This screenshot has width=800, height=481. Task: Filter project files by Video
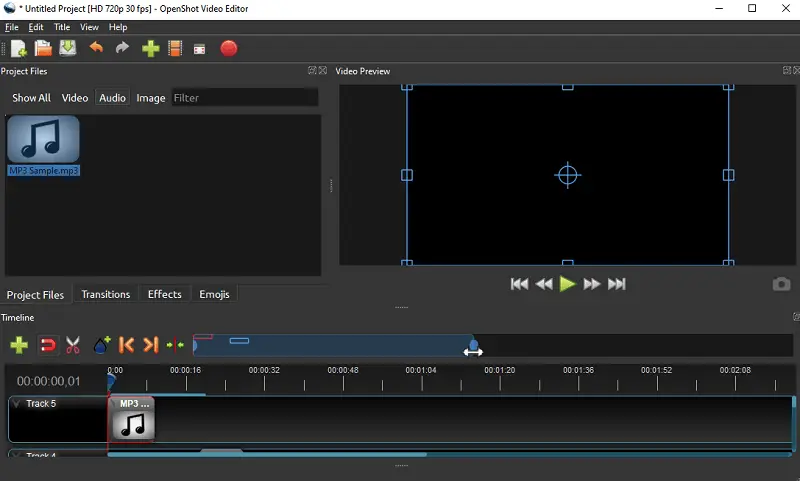[75, 98]
